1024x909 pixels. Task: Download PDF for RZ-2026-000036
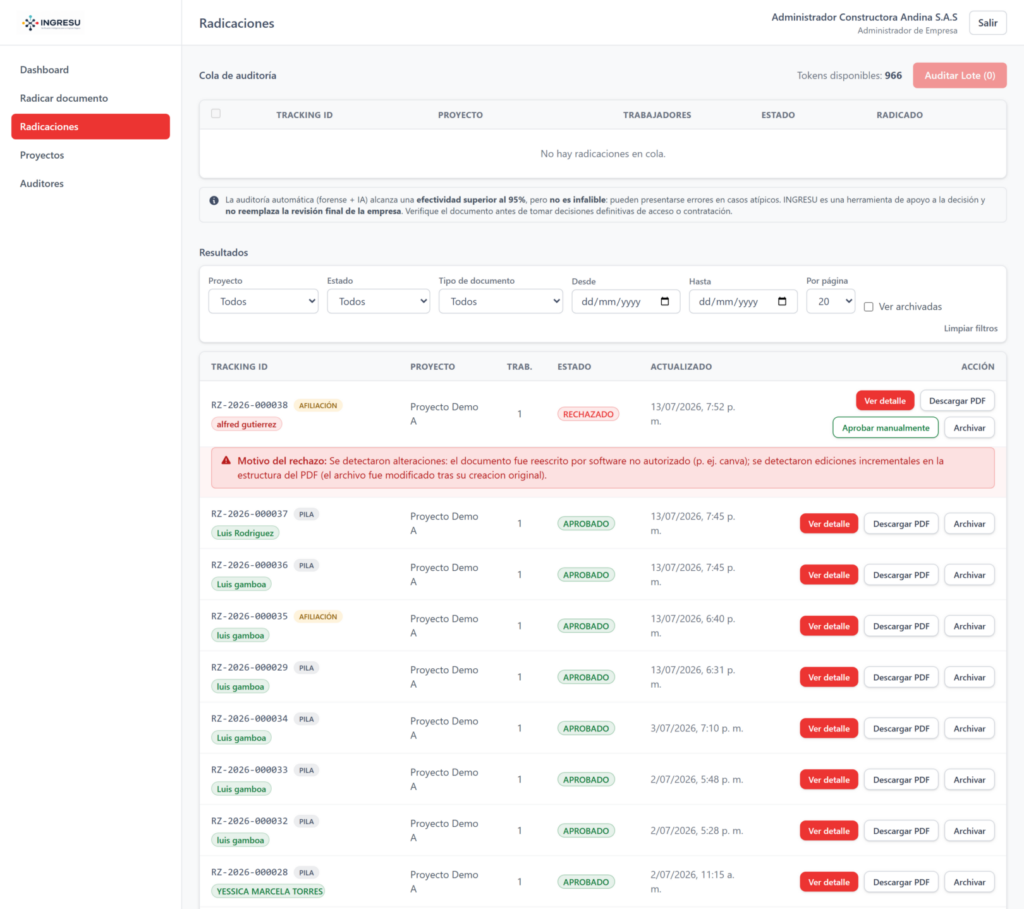point(901,575)
